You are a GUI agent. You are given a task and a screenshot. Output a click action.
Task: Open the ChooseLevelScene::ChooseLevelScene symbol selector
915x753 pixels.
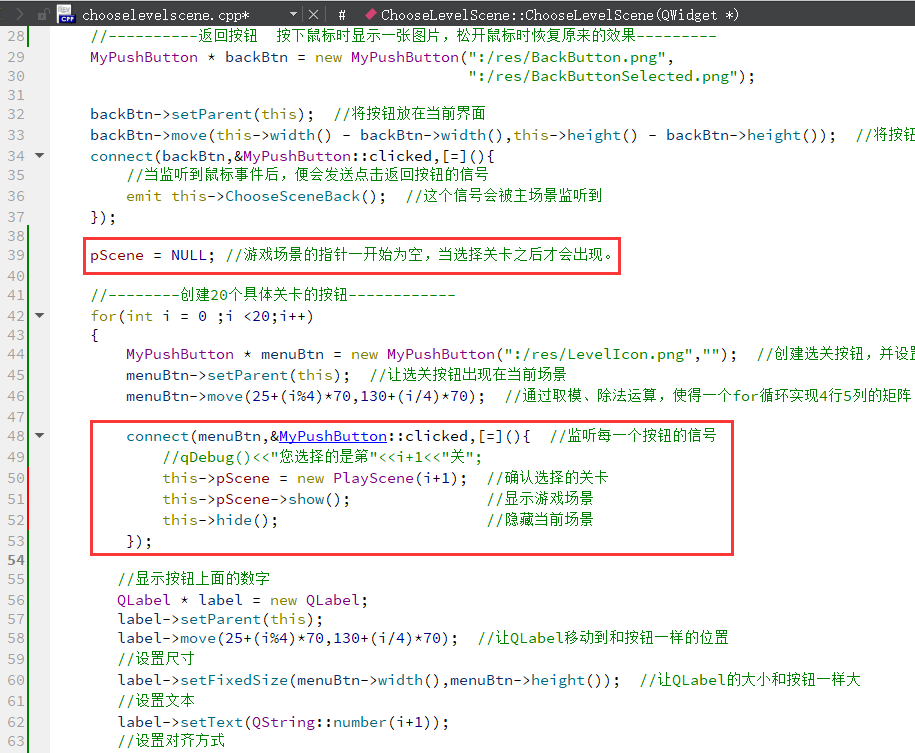(560, 15)
